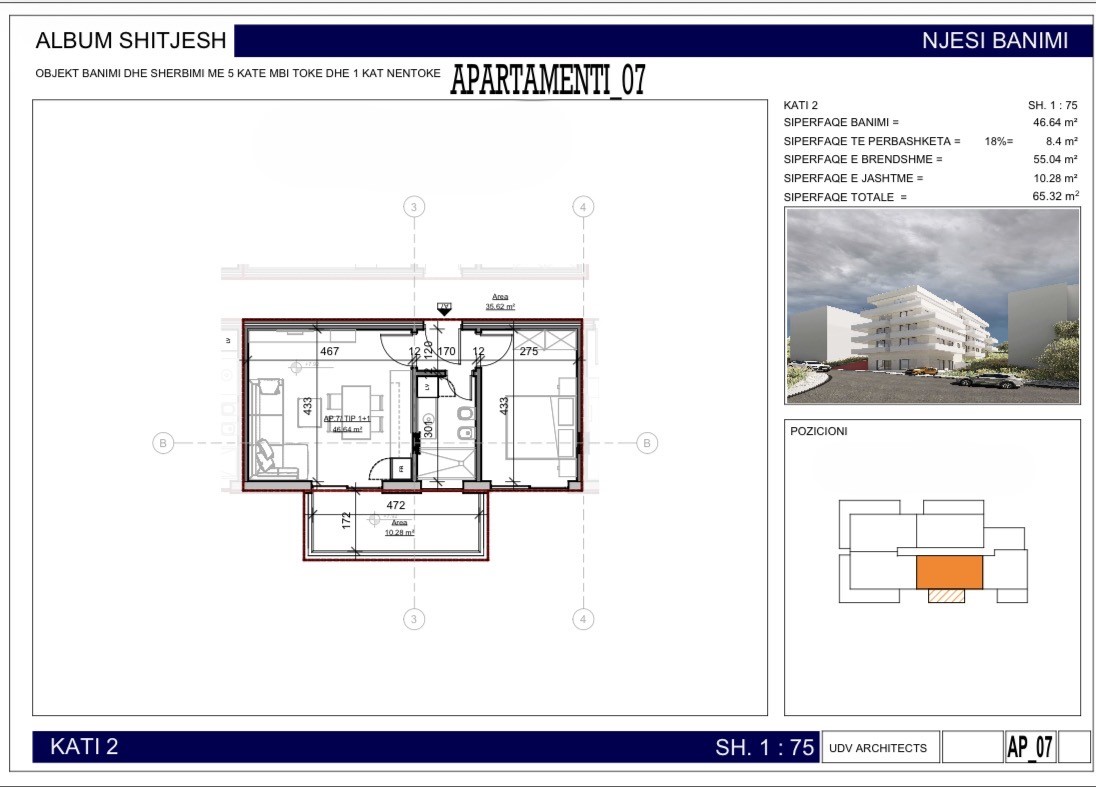Click the entrance arrow marker above the apartment door

(x=444, y=311)
